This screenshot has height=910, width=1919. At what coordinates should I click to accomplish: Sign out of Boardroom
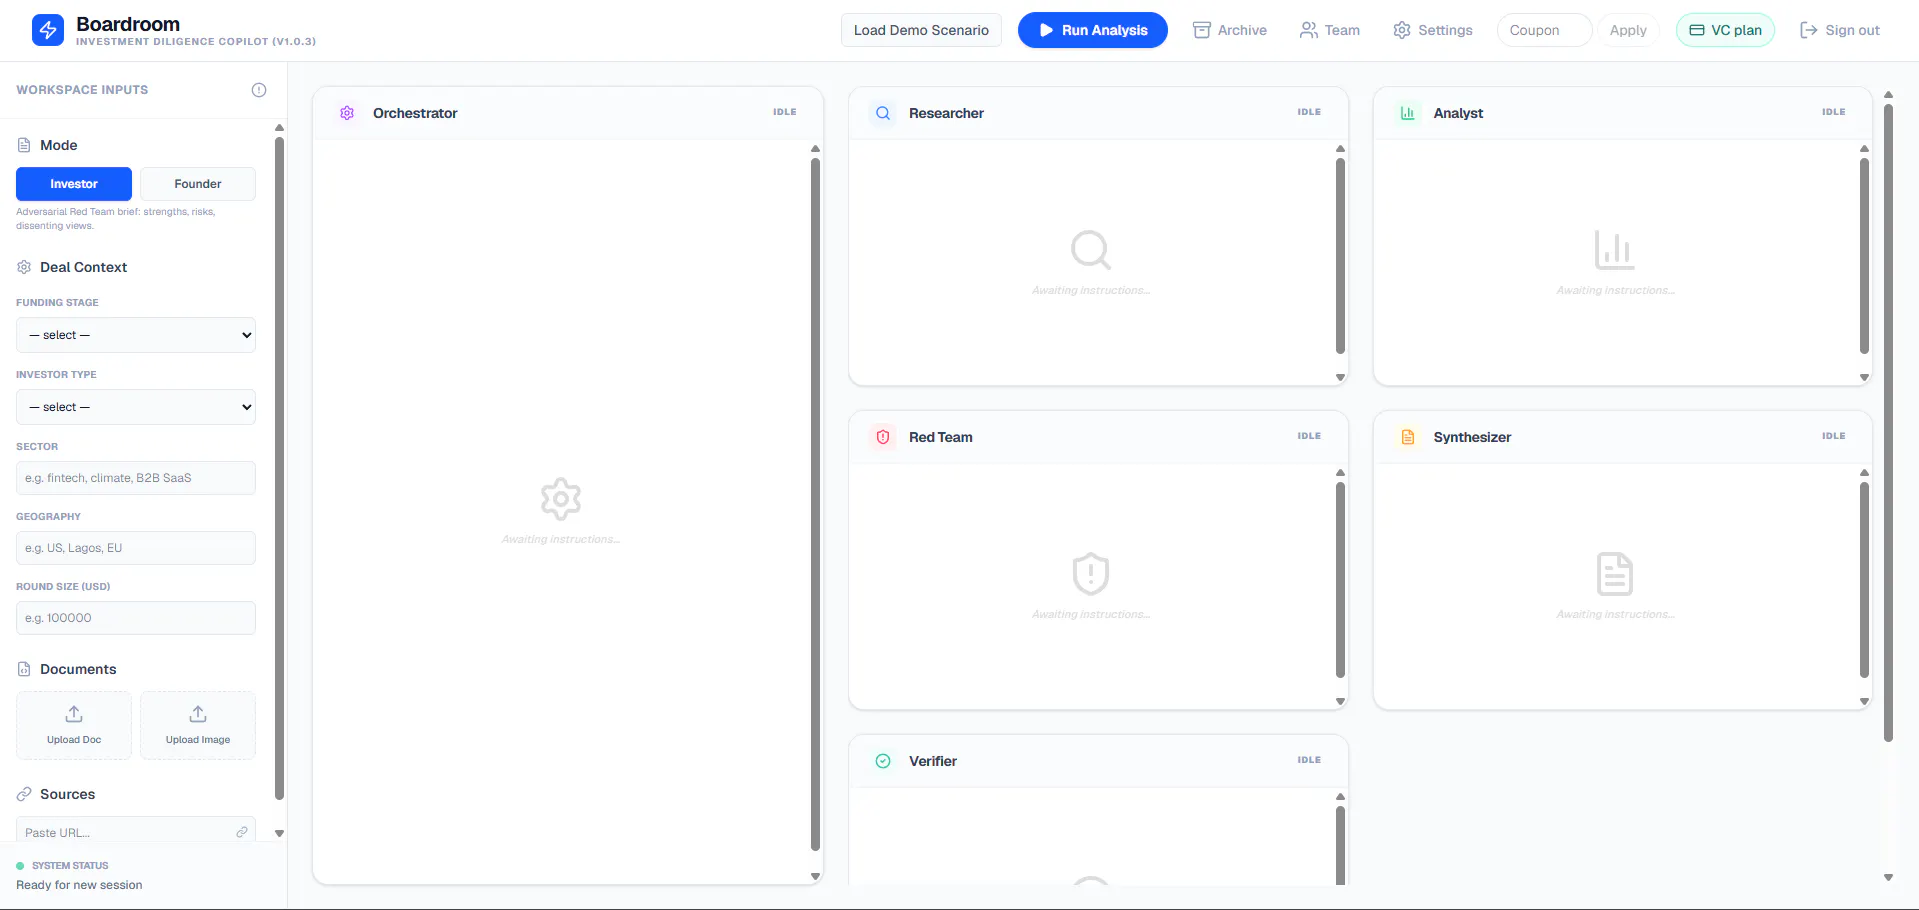pos(1840,30)
